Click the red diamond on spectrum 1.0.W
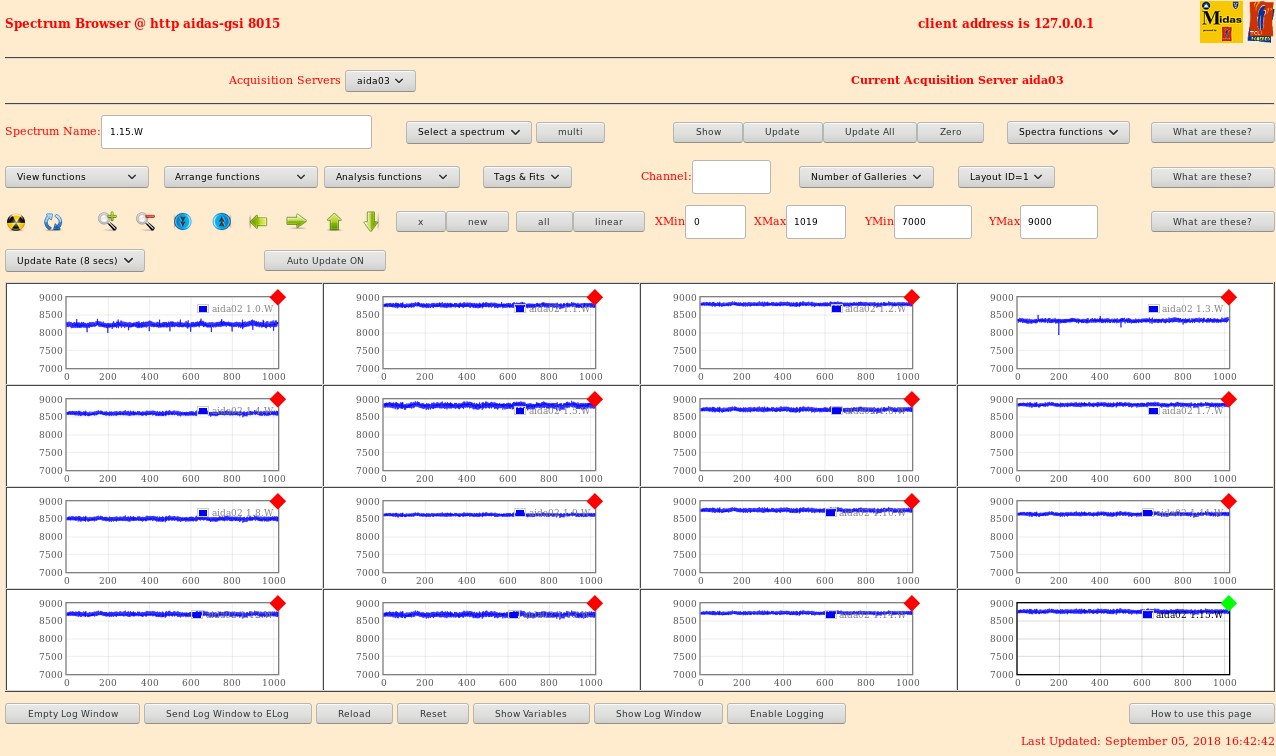 278,297
